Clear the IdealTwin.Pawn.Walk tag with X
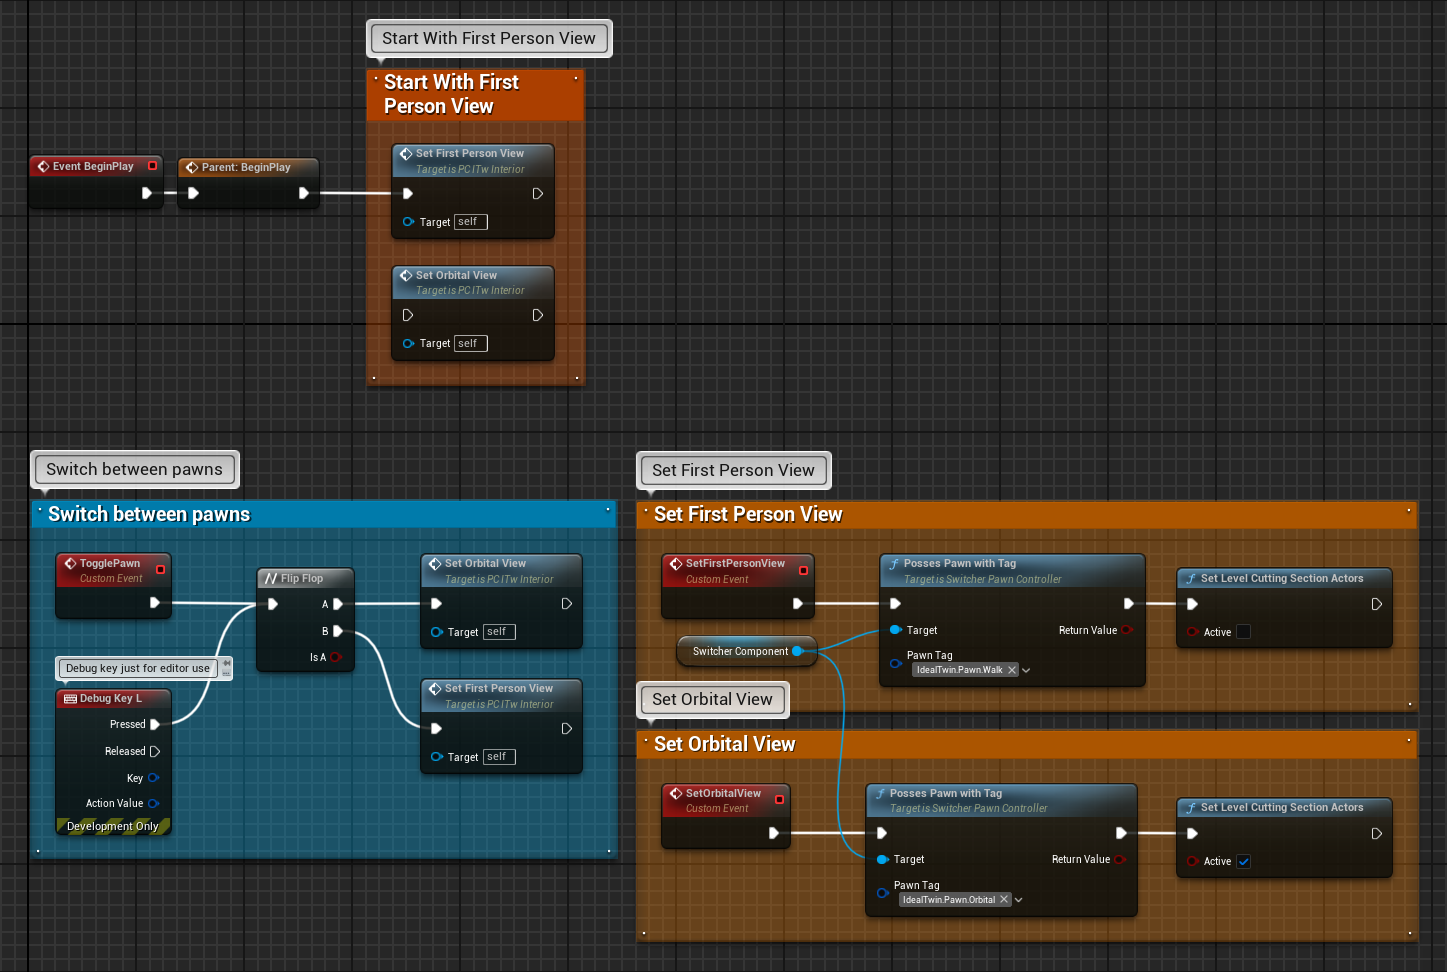This screenshot has width=1447, height=972. click(1012, 670)
